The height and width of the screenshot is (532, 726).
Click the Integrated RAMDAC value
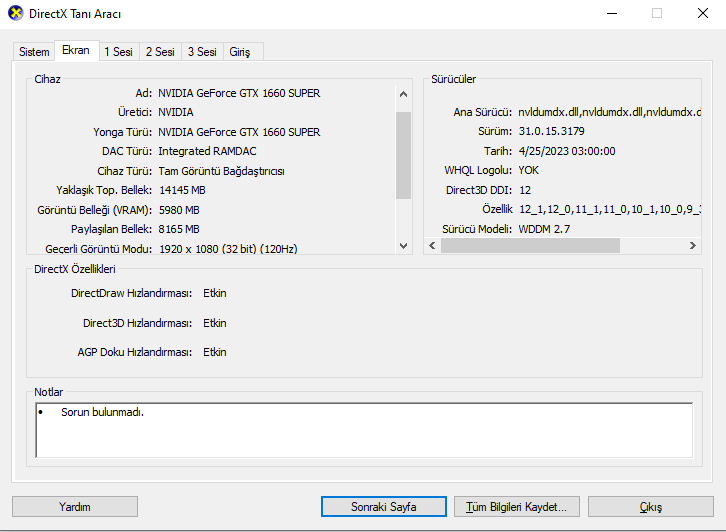coord(207,151)
